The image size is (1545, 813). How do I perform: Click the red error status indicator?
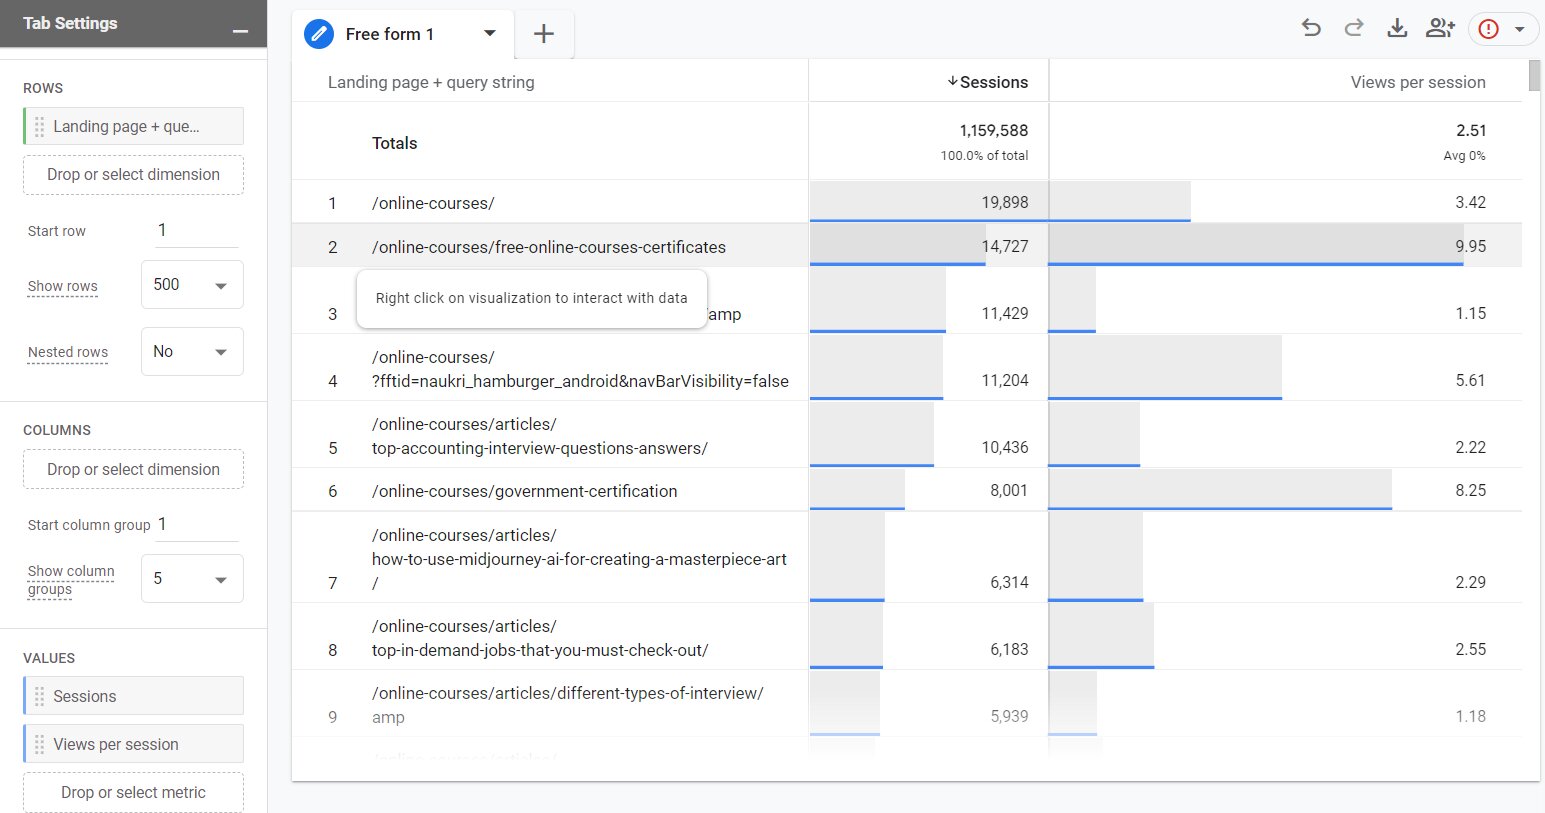click(x=1490, y=29)
